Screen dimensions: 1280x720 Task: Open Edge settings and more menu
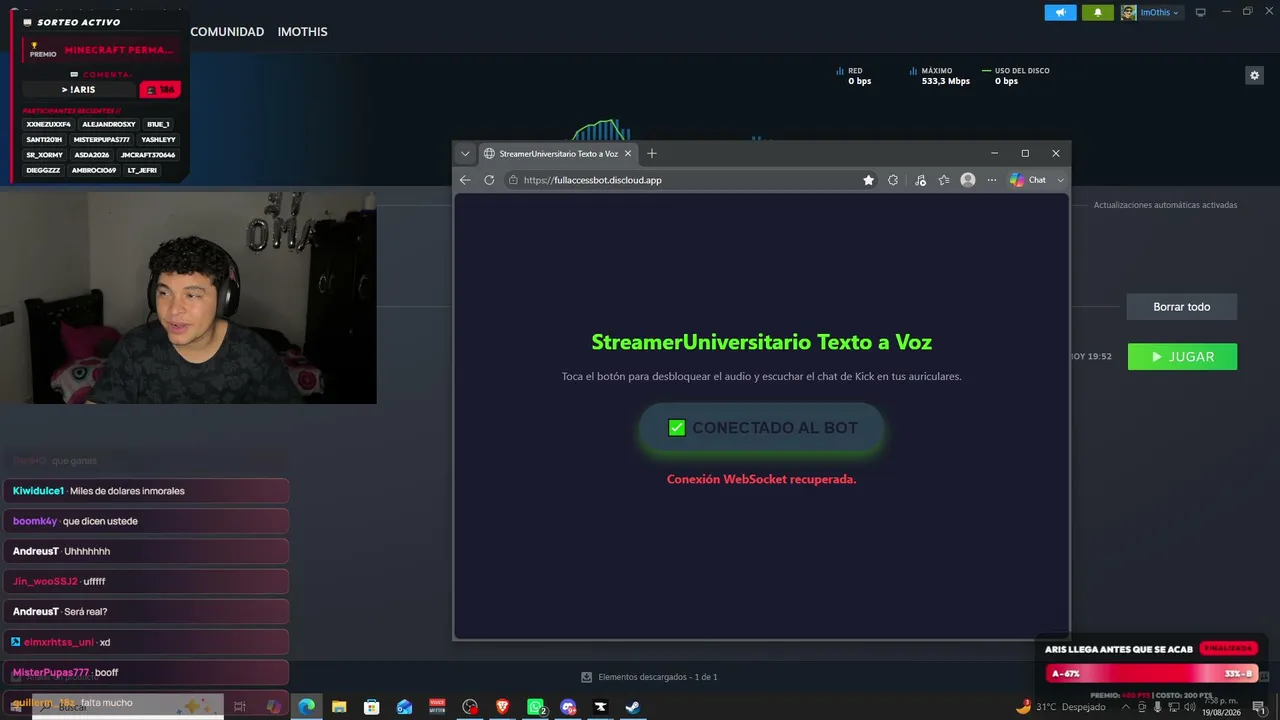[992, 180]
